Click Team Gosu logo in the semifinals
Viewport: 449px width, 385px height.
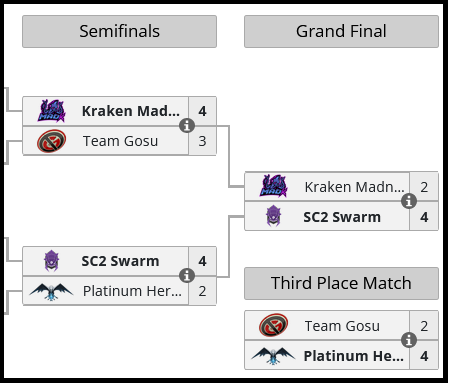(x=51, y=141)
